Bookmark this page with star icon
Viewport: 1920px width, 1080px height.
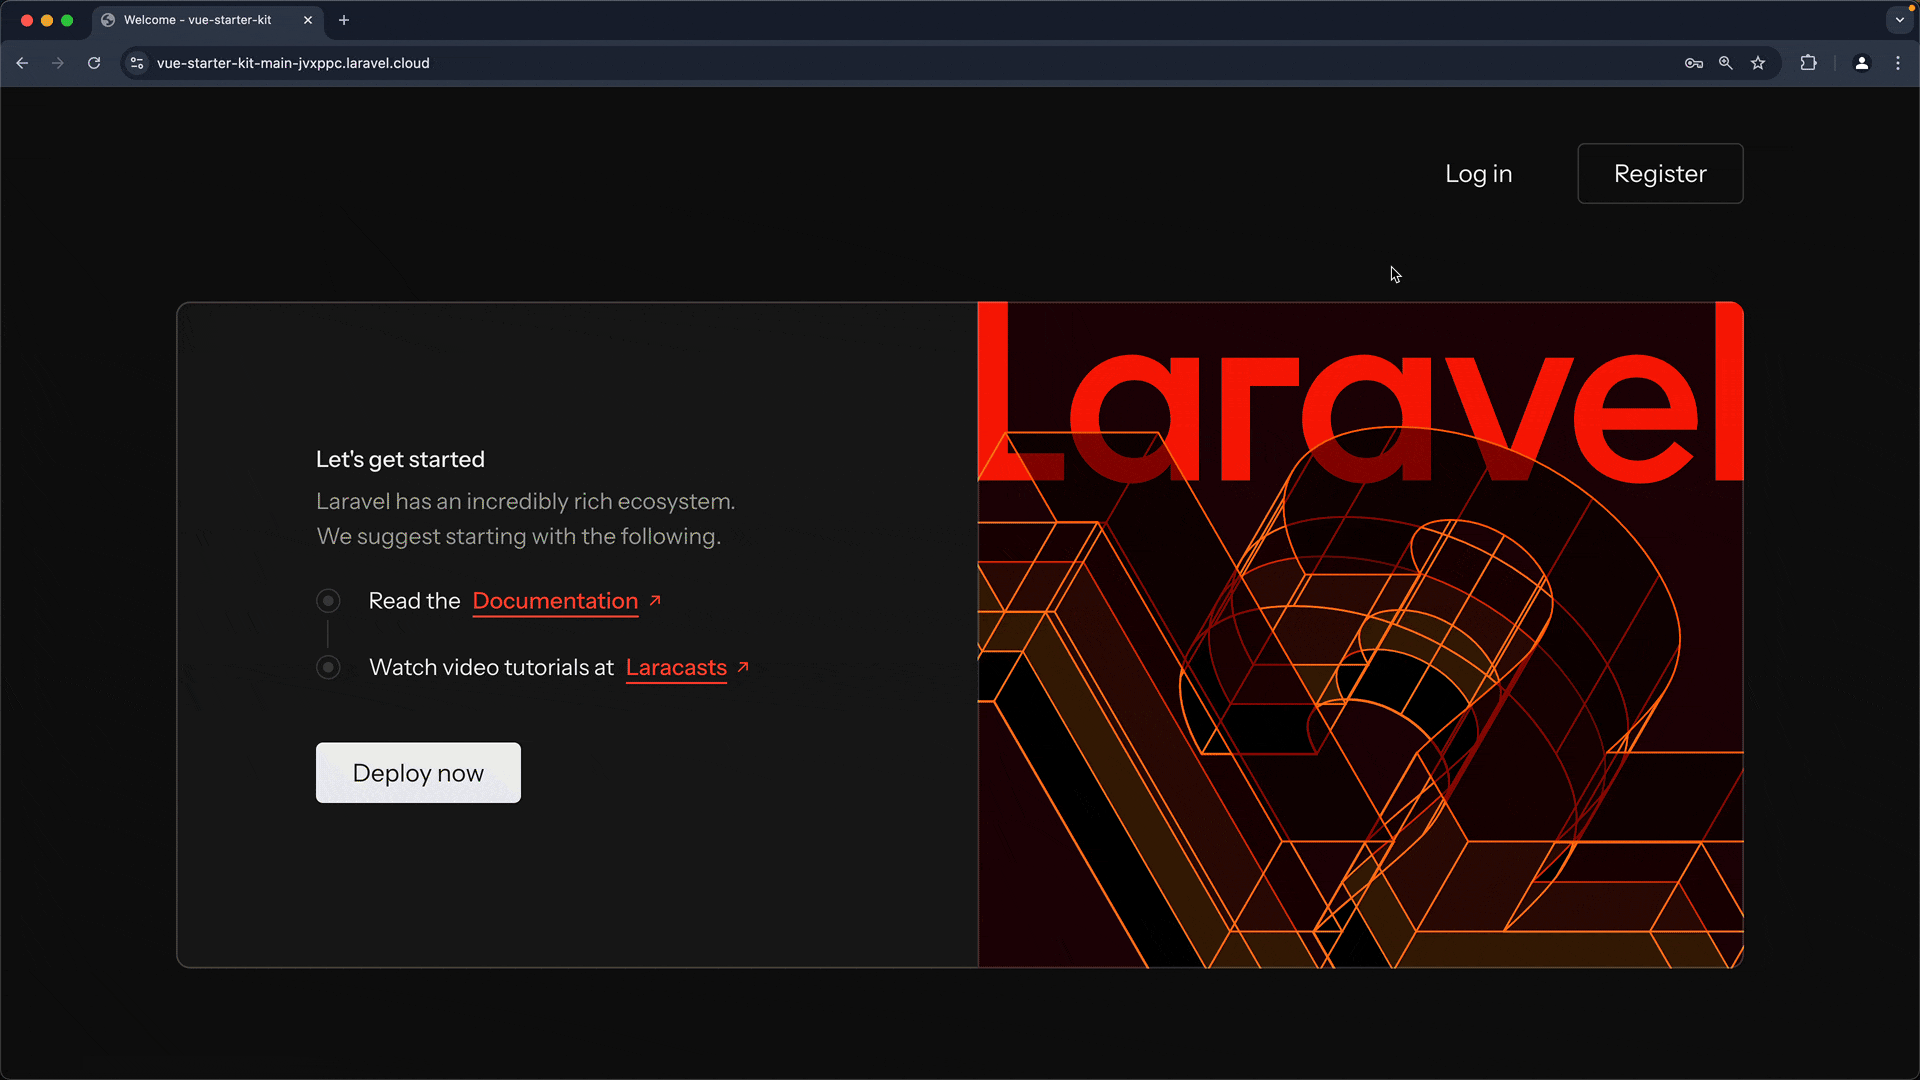(x=1758, y=63)
